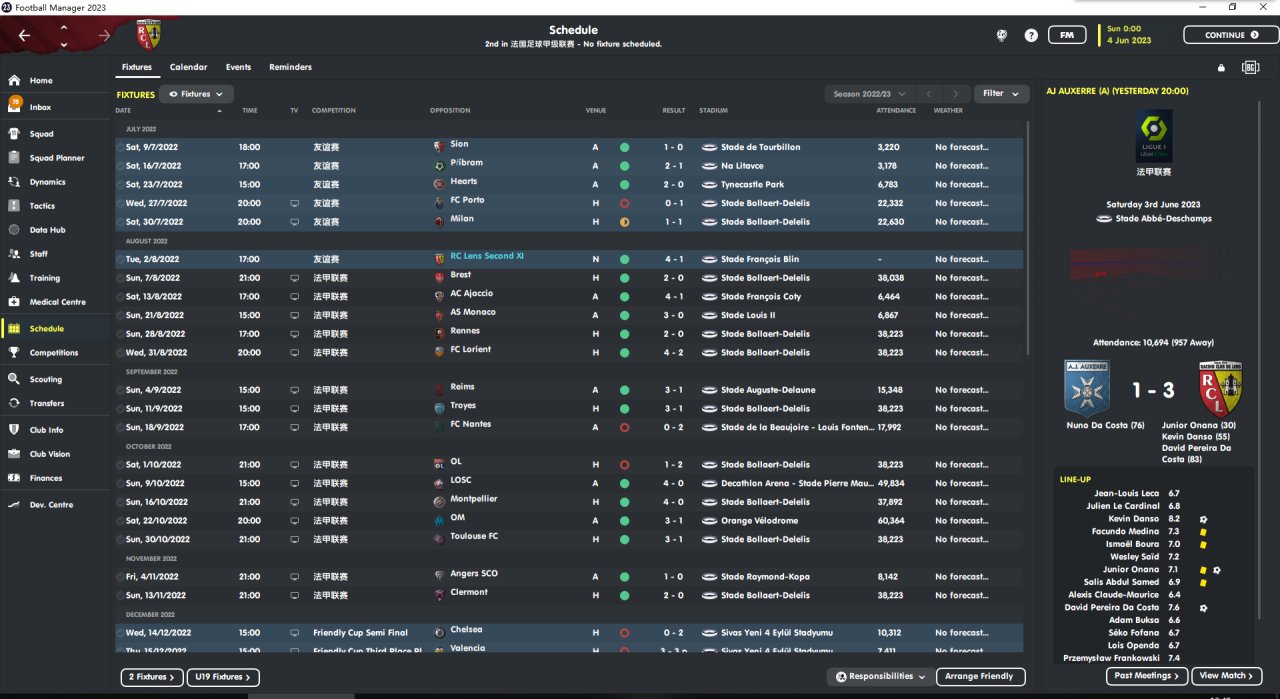
Task: Open the FM menu button
Action: pyautogui.click(x=1067, y=35)
